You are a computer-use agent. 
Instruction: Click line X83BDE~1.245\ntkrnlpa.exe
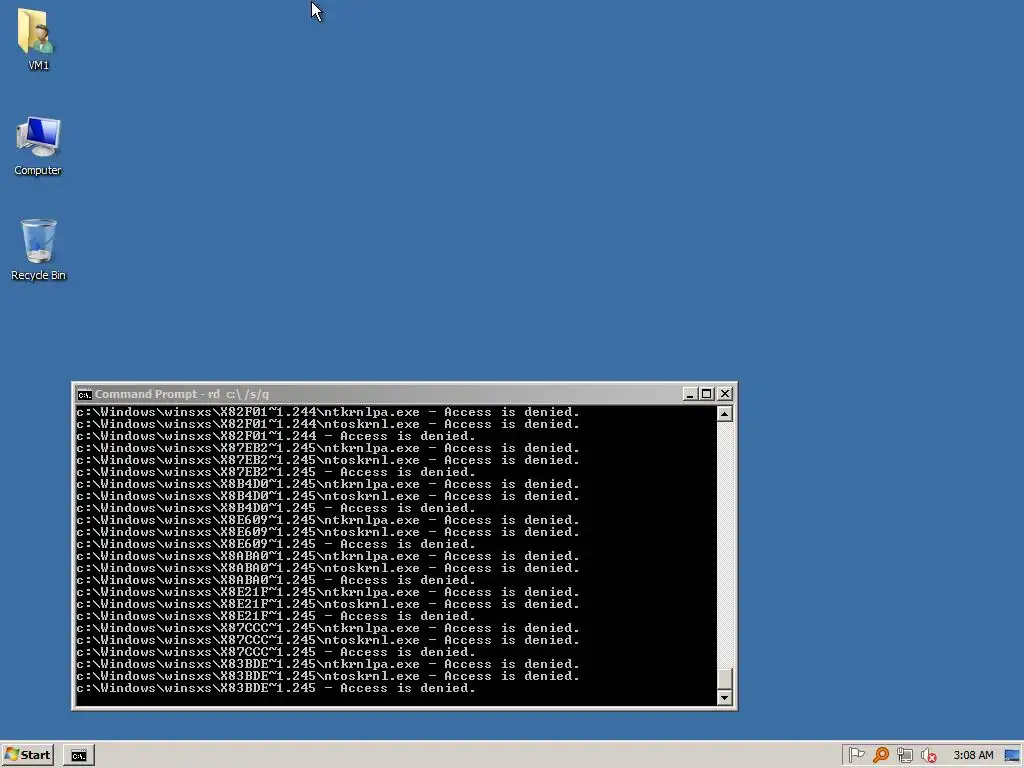[x=328, y=664]
